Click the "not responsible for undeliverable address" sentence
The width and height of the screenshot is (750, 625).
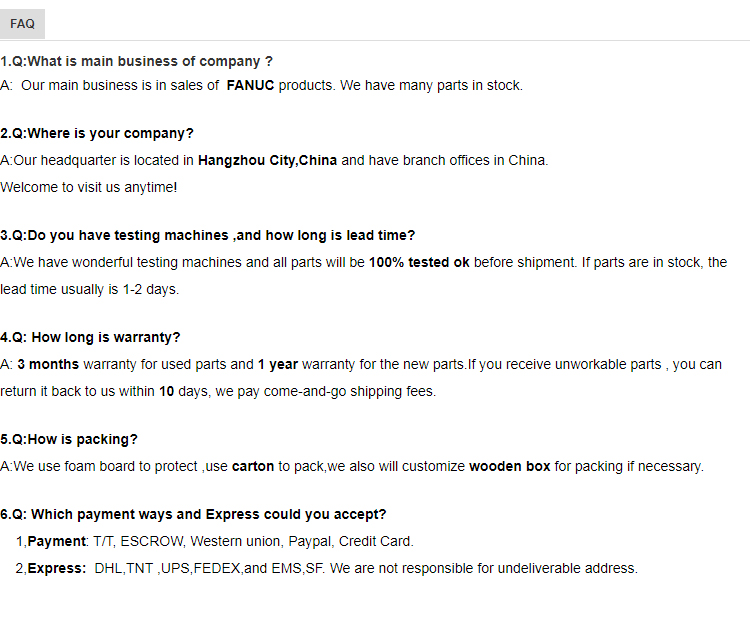483,568
